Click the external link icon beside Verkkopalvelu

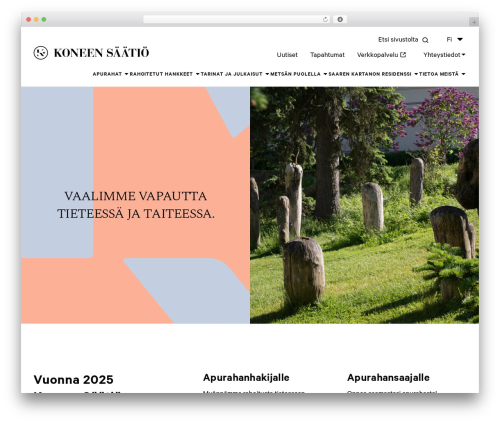click(x=403, y=55)
